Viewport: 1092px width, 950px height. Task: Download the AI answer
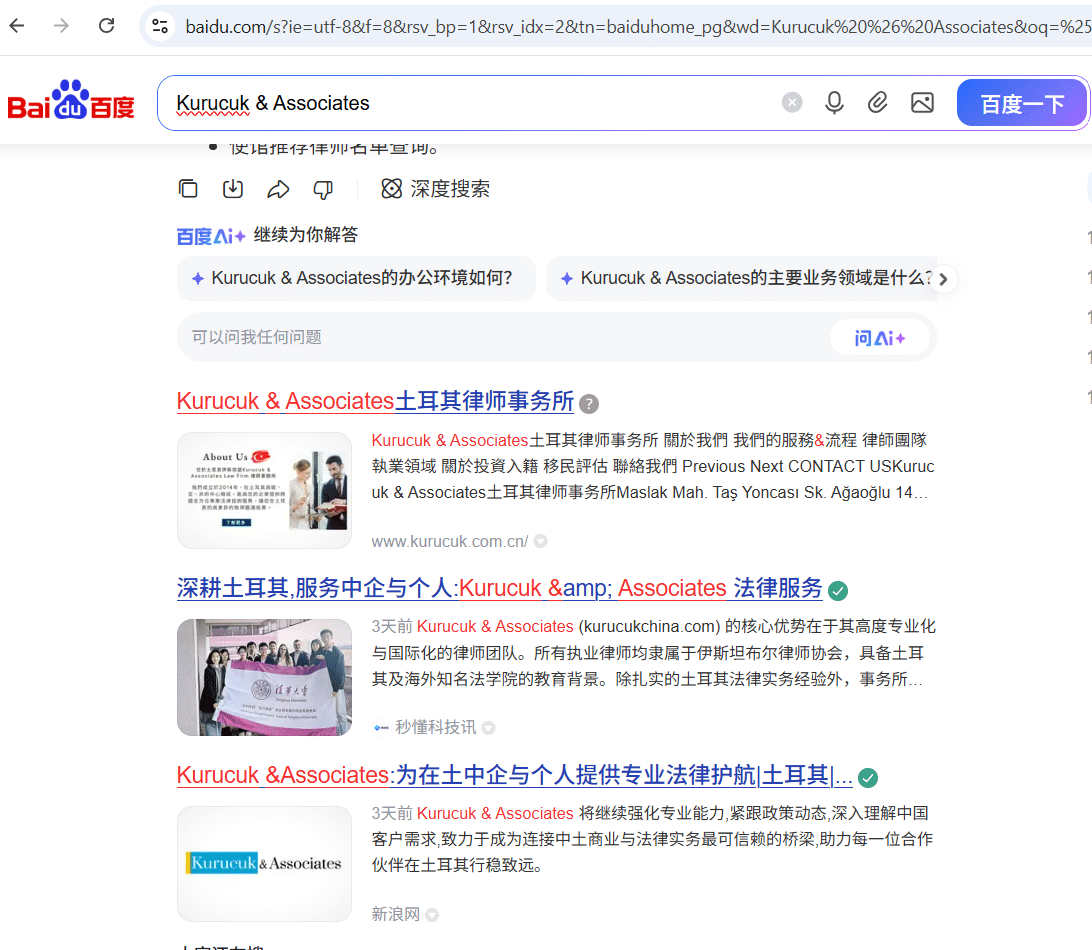tap(233, 189)
